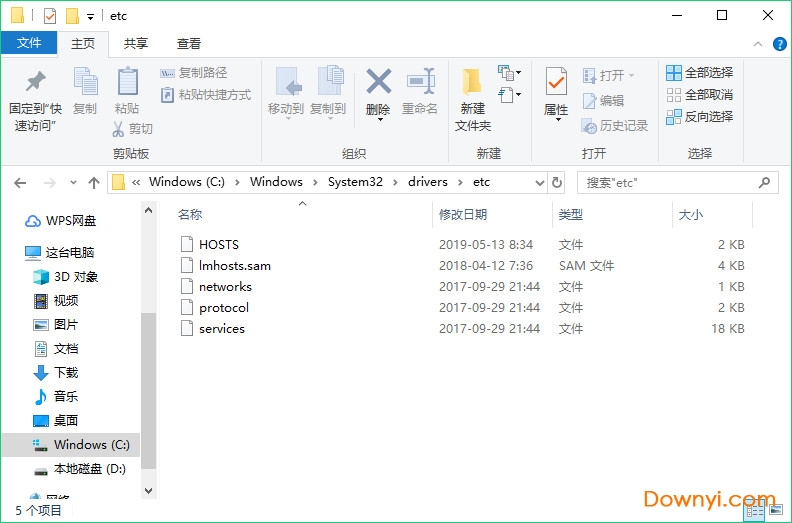Open the File (文件) tab

click(x=29, y=43)
